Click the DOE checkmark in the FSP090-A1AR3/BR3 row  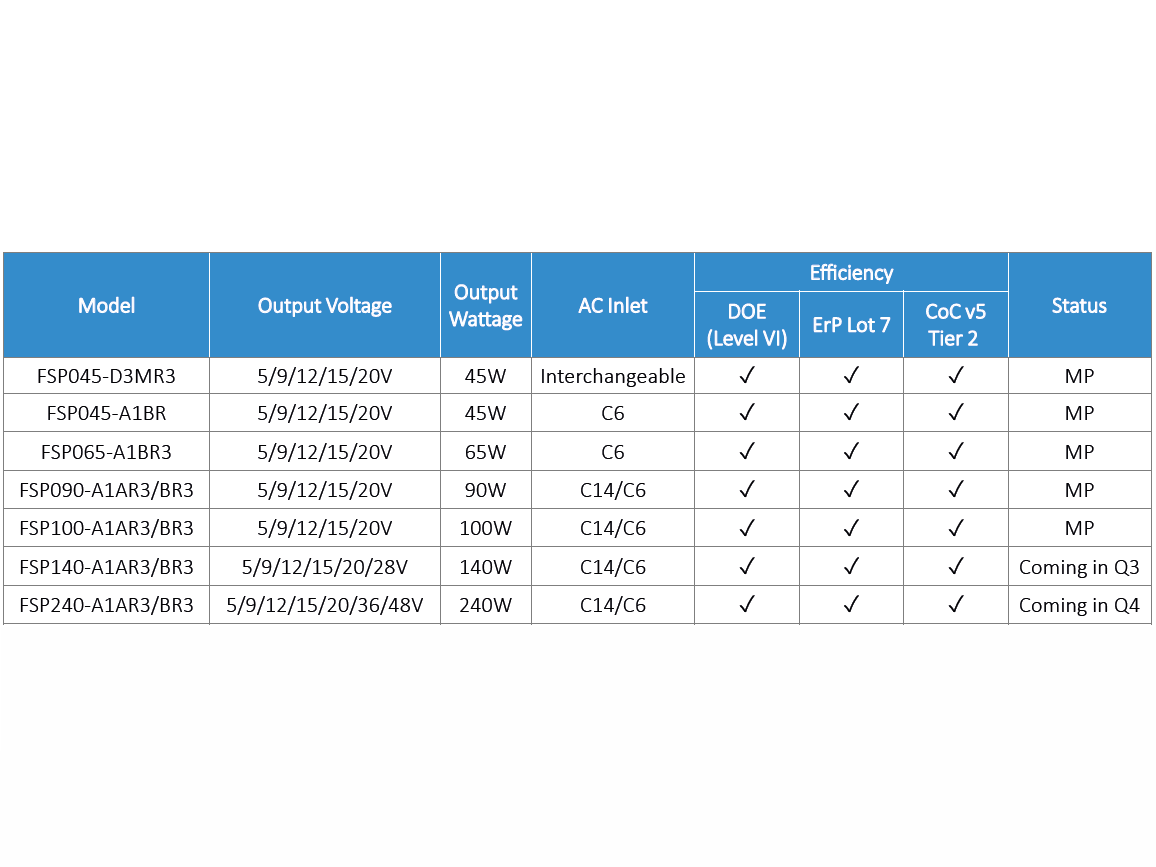pos(747,490)
